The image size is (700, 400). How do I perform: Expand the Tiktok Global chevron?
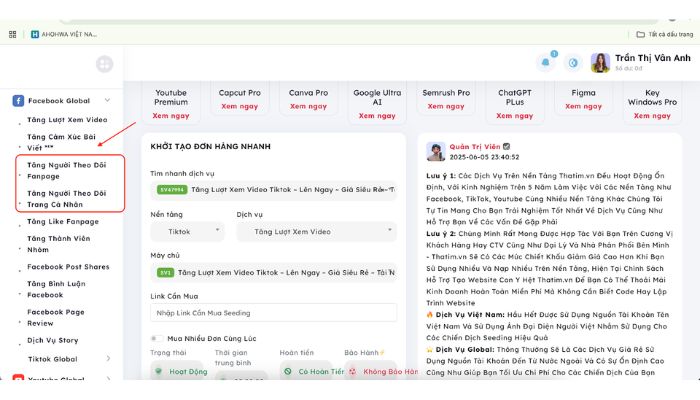(x=108, y=358)
